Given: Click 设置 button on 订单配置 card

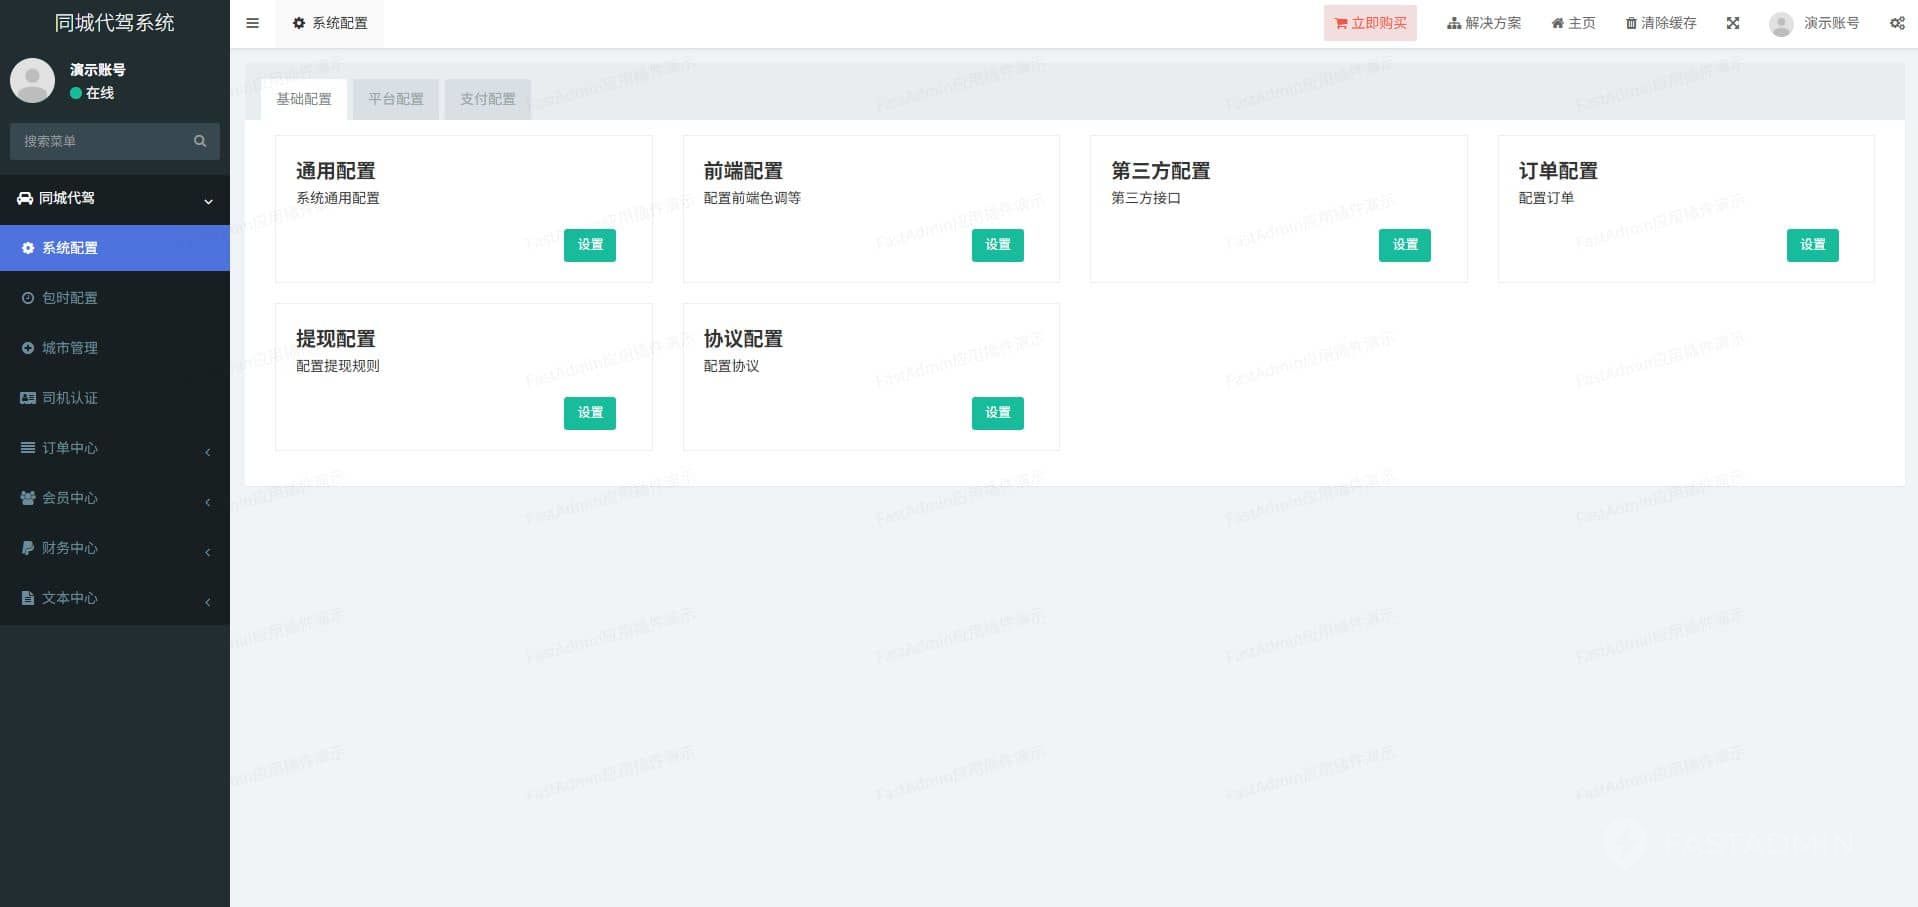Looking at the screenshot, I should (x=1813, y=245).
